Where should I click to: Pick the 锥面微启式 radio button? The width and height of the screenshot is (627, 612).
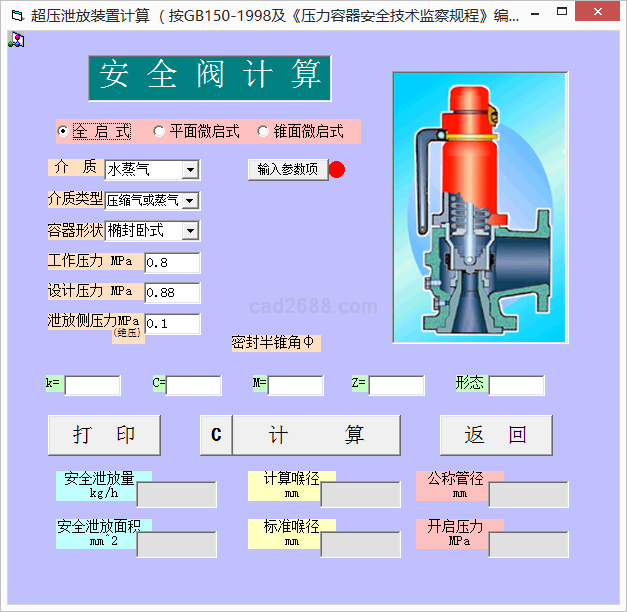(264, 131)
